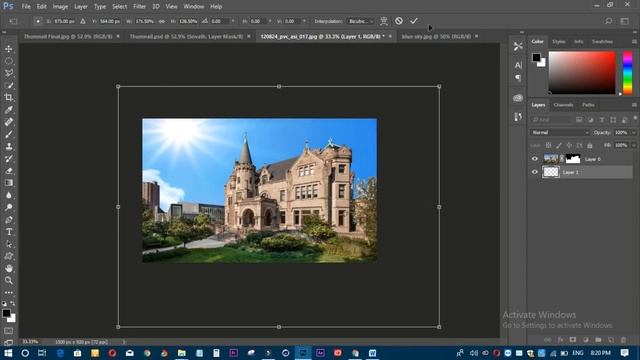Toggle the aspect ratio link between W and H
The image size is (640, 360).
tap(162, 21)
